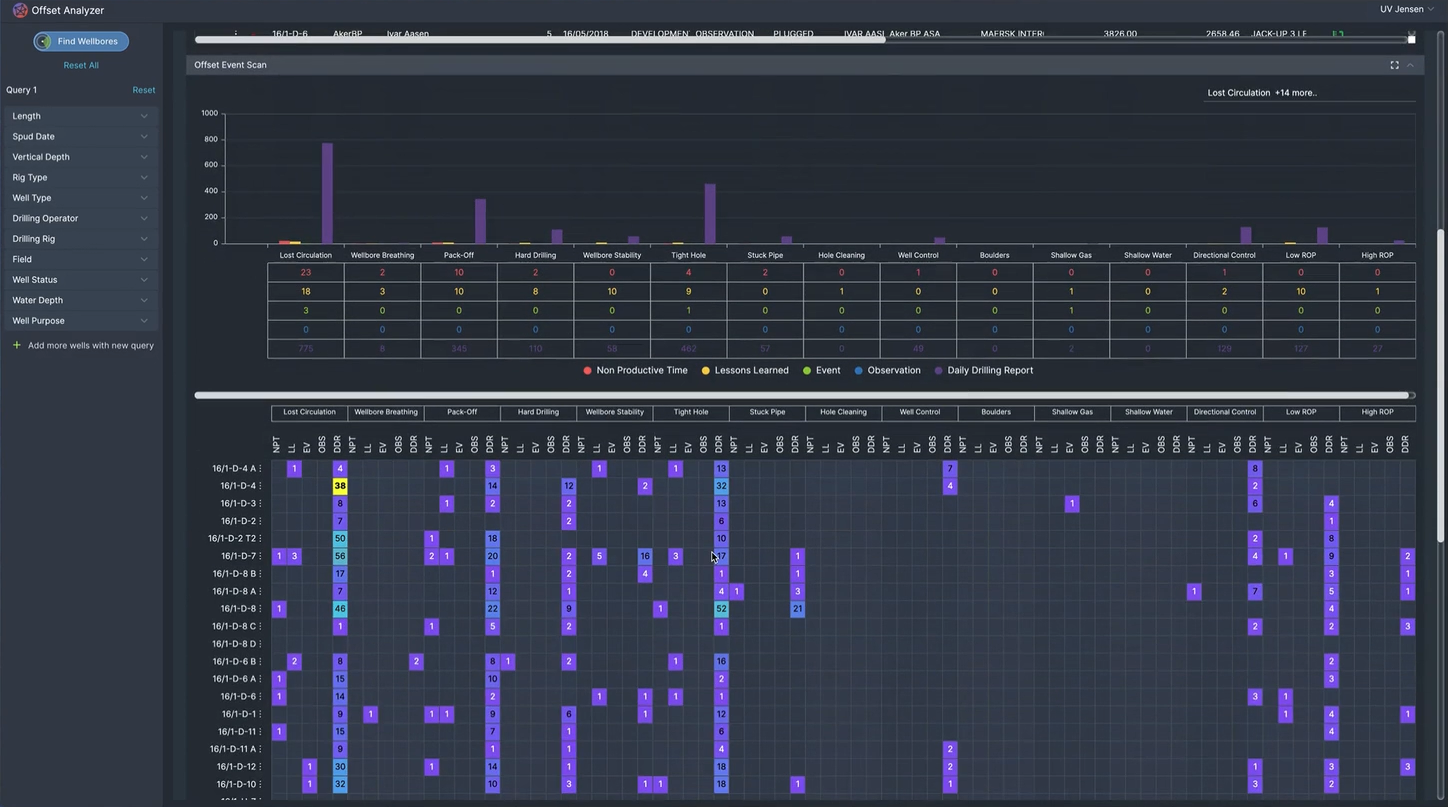Expand the Vertical Depth filter
Image resolution: width=1448 pixels, height=807 pixels.
(80, 157)
